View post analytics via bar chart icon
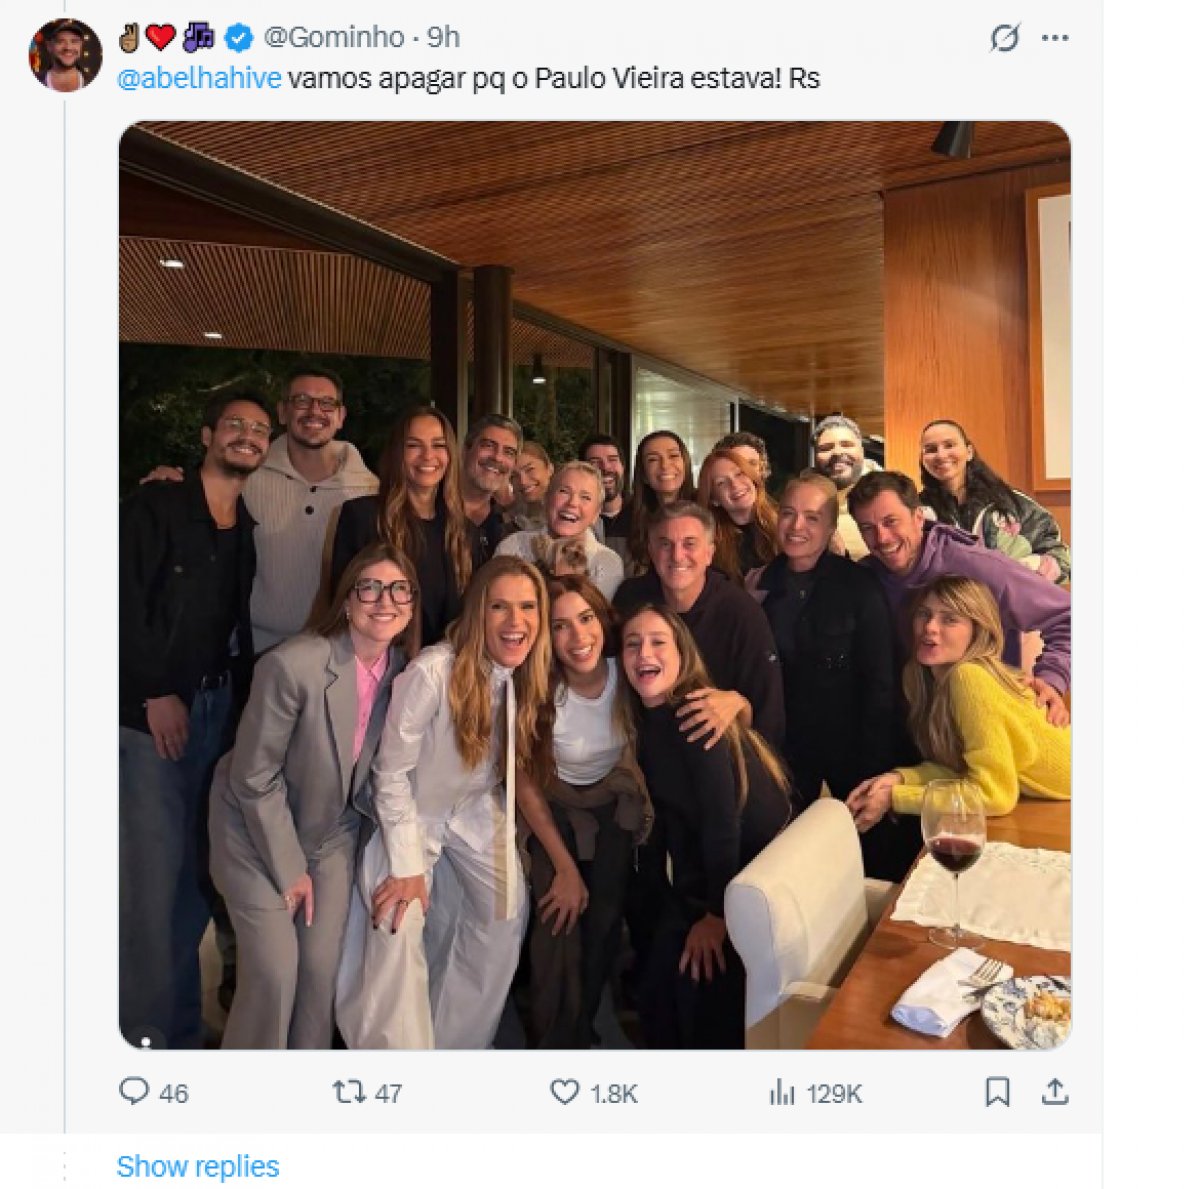This screenshot has height=1189, width=1200. coord(782,1092)
